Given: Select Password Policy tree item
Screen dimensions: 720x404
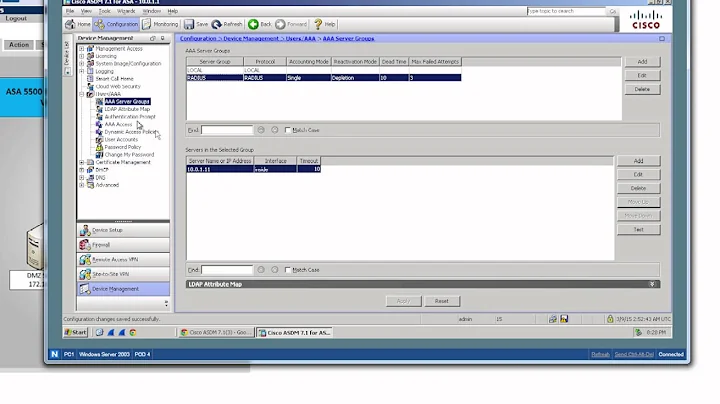Looking at the screenshot, I should coord(123,147).
